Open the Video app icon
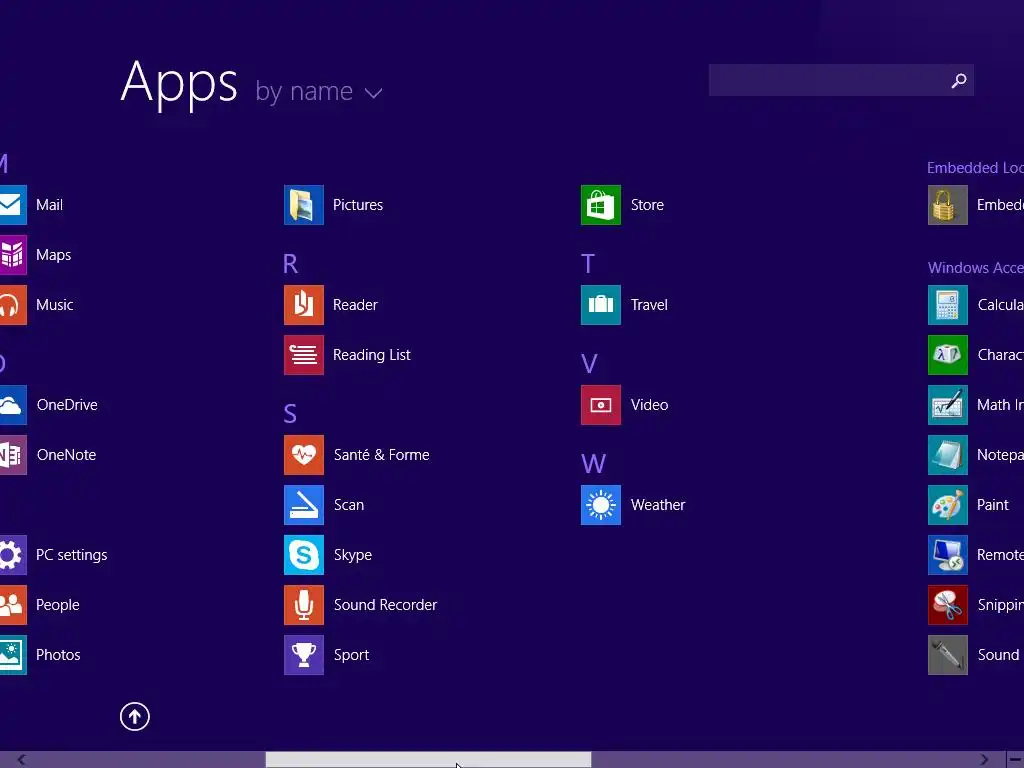The height and width of the screenshot is (768, 1024). 601,405
